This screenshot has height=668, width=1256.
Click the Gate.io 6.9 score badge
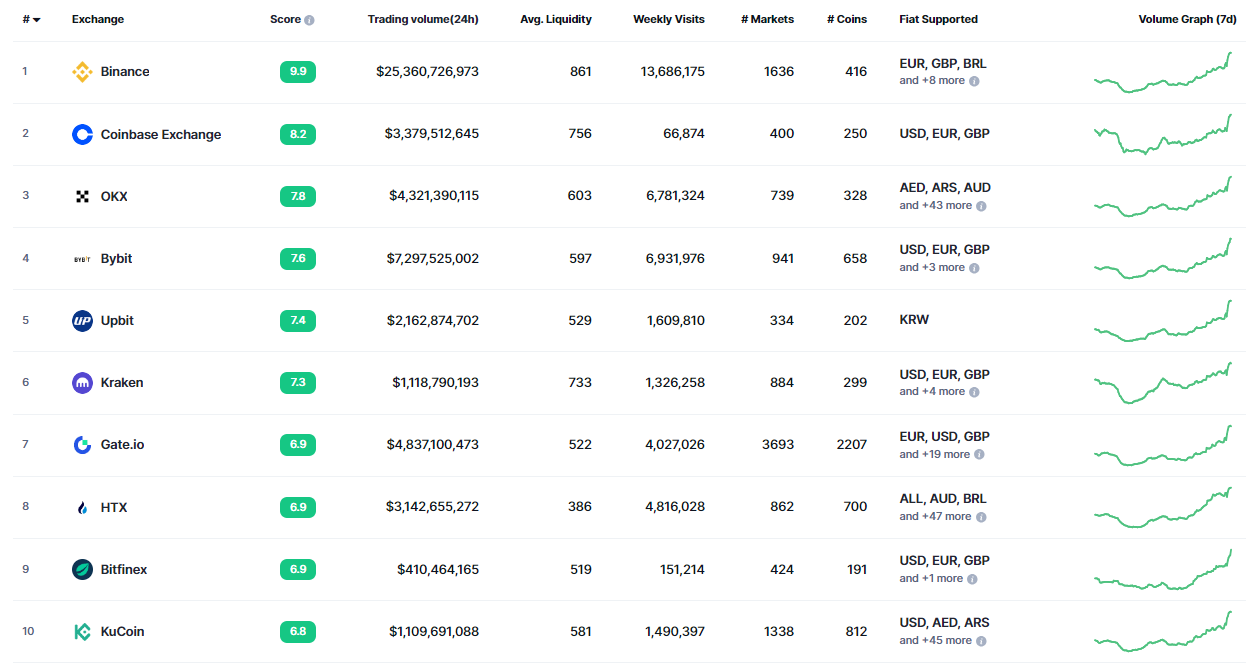coord(298,444)
